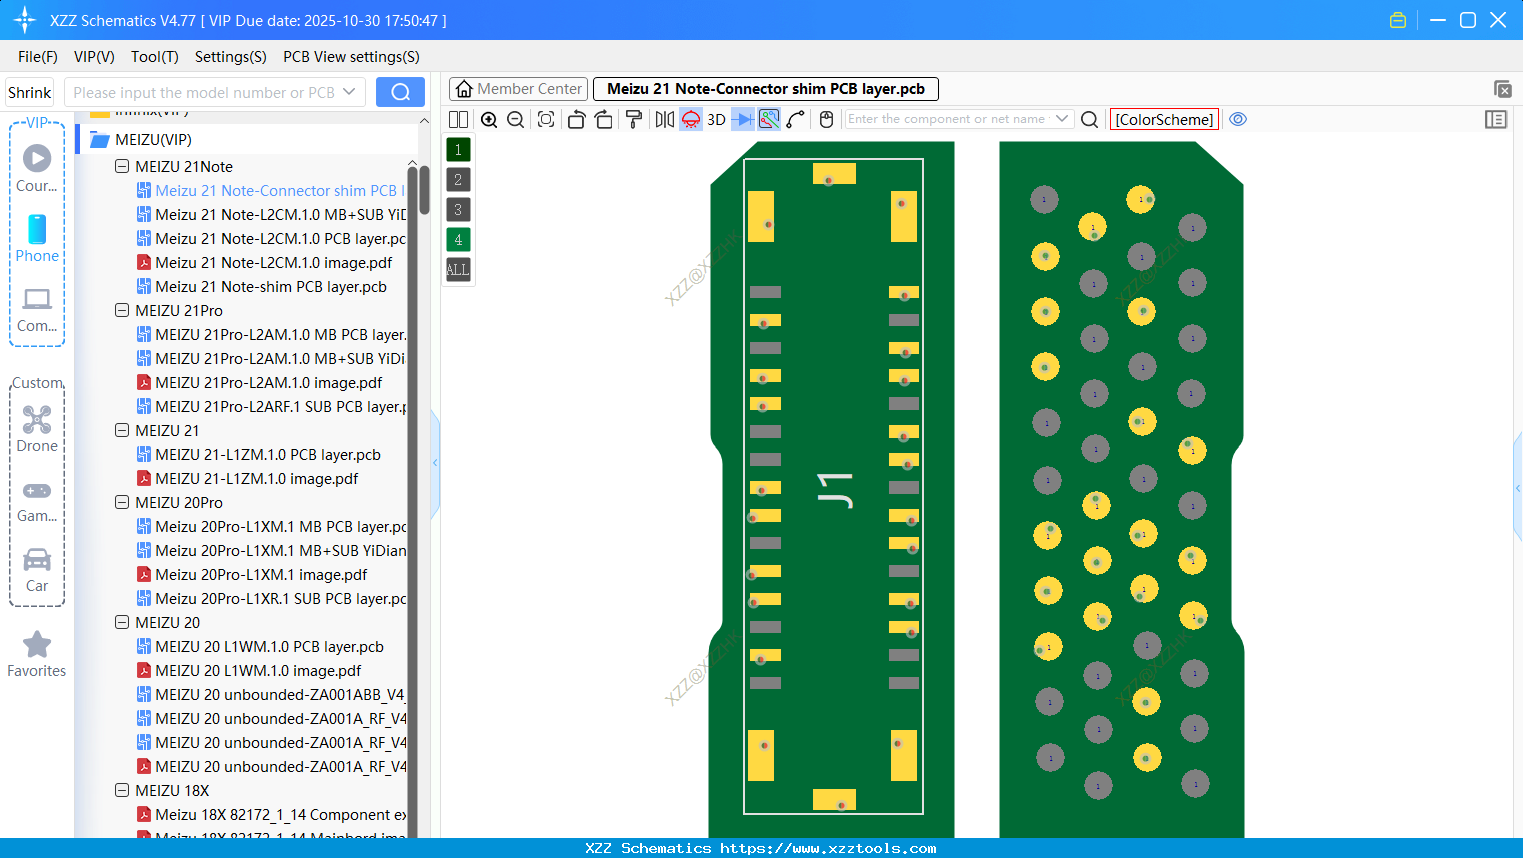Click the split view icon in PCB toolbar
This screenshot has width=1523, height=858.
(458, 120)
